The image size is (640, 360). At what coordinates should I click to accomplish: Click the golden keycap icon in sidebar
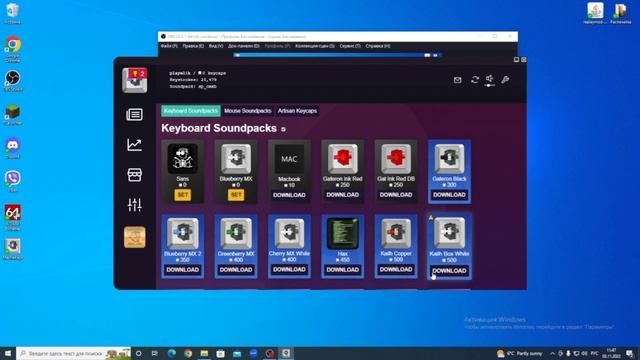(x=135, y=237)
